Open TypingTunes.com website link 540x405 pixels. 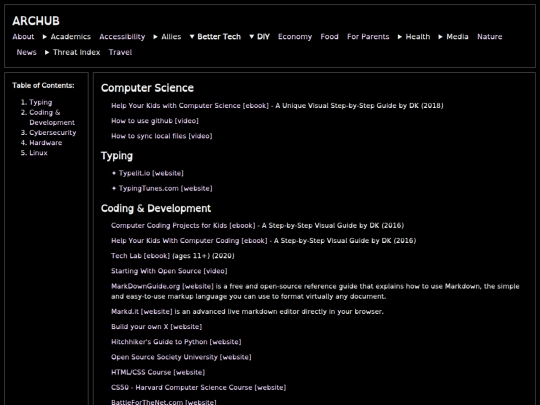pyautogui.click(x=166, y=188)
